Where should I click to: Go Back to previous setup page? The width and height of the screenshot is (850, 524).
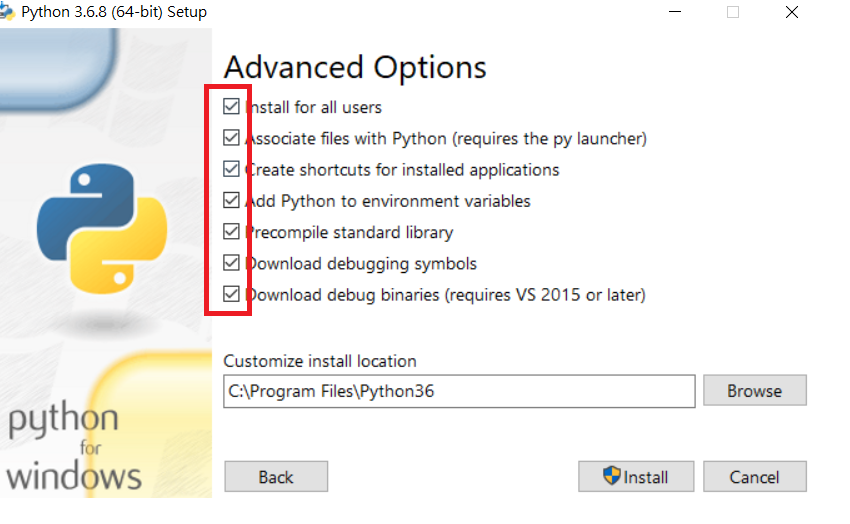276,477
